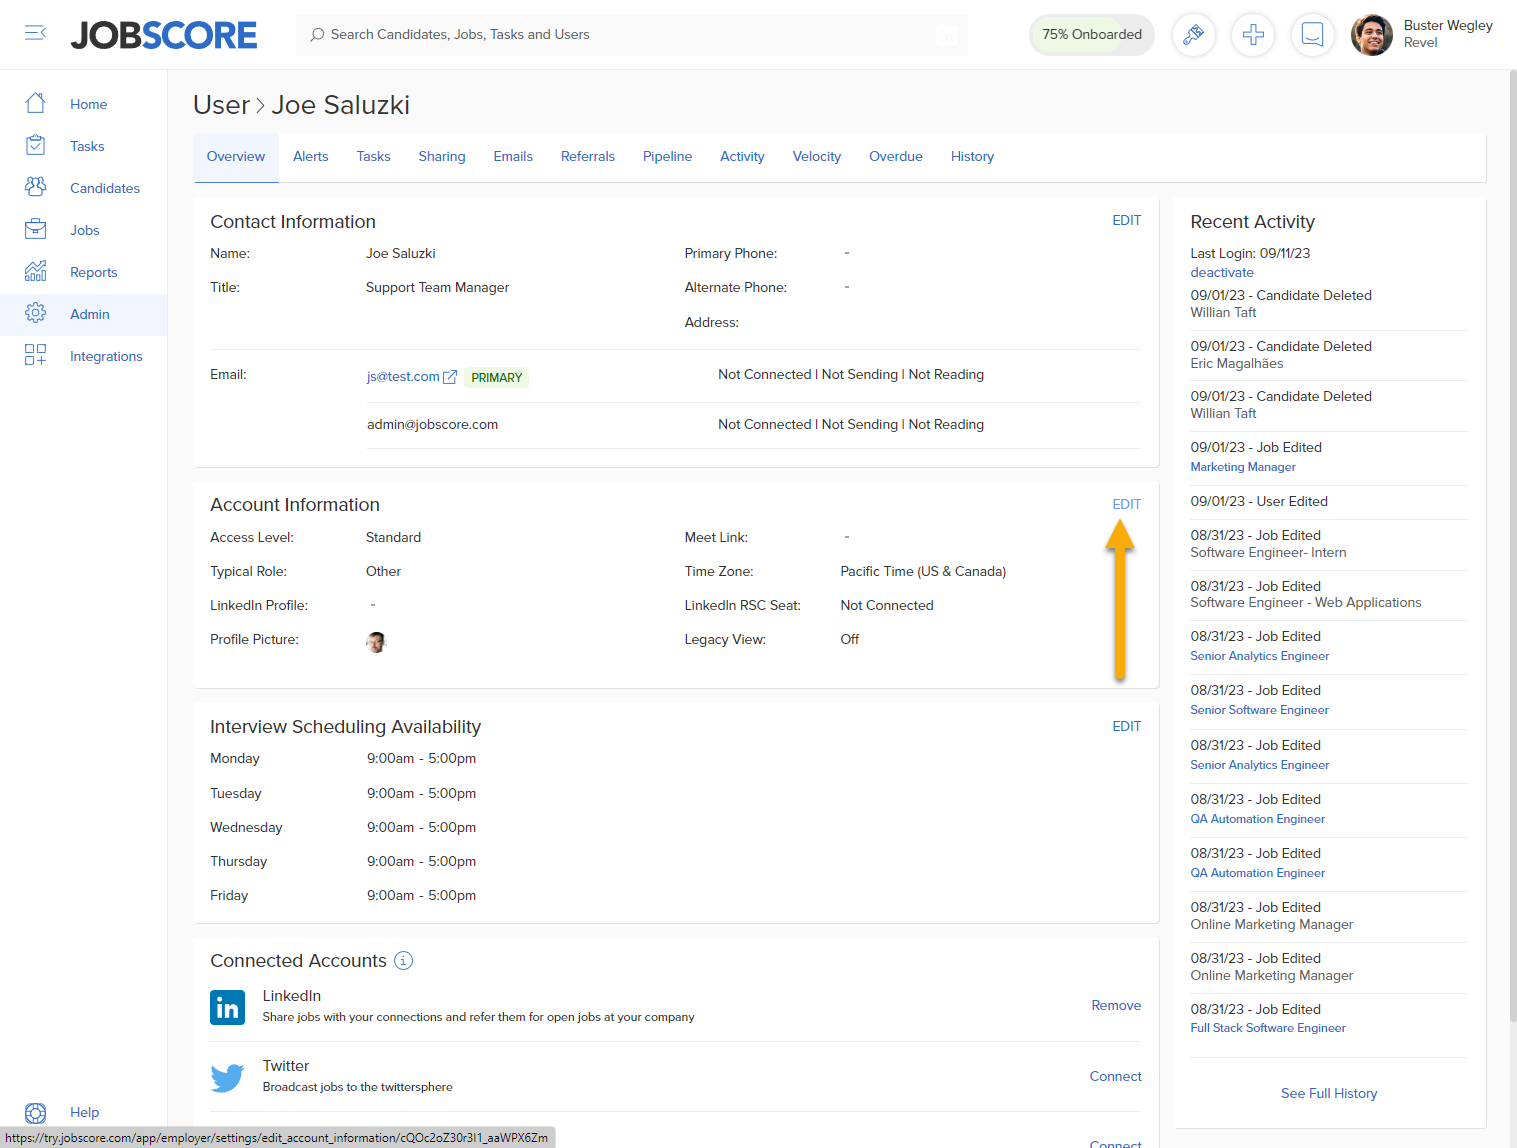Click the info icon next to Connected Accounts
This screenshot has width=1517, height=1148.
click(403, 961)
